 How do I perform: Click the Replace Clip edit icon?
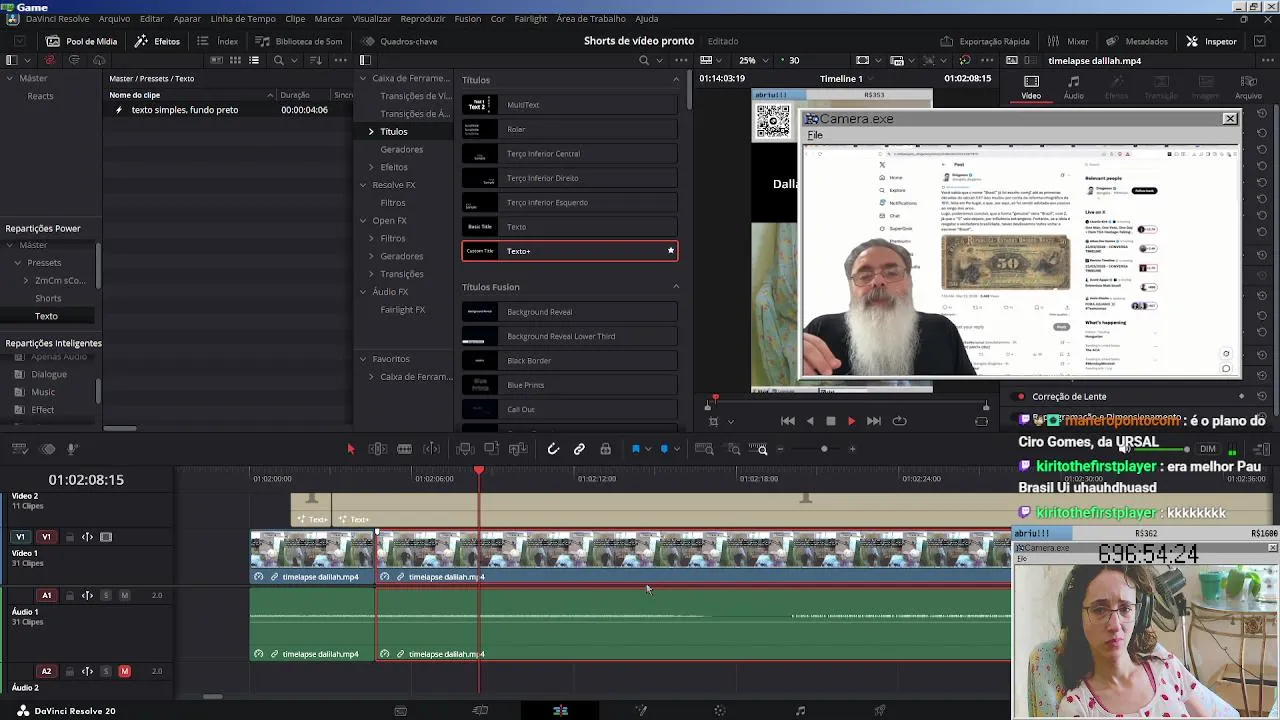click(x=518, y=449)
